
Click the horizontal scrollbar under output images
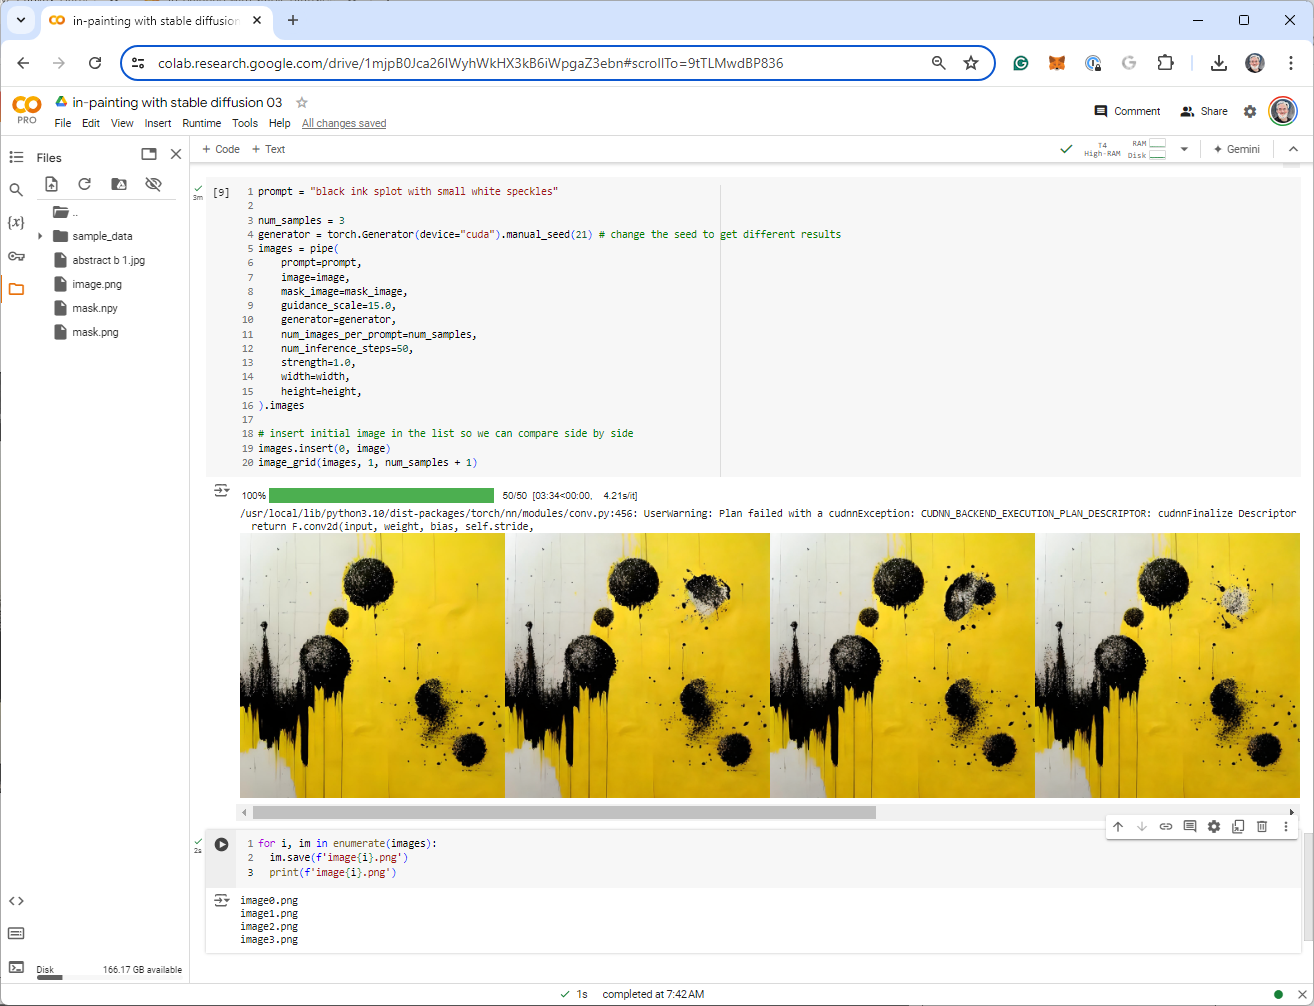point(564,813)
